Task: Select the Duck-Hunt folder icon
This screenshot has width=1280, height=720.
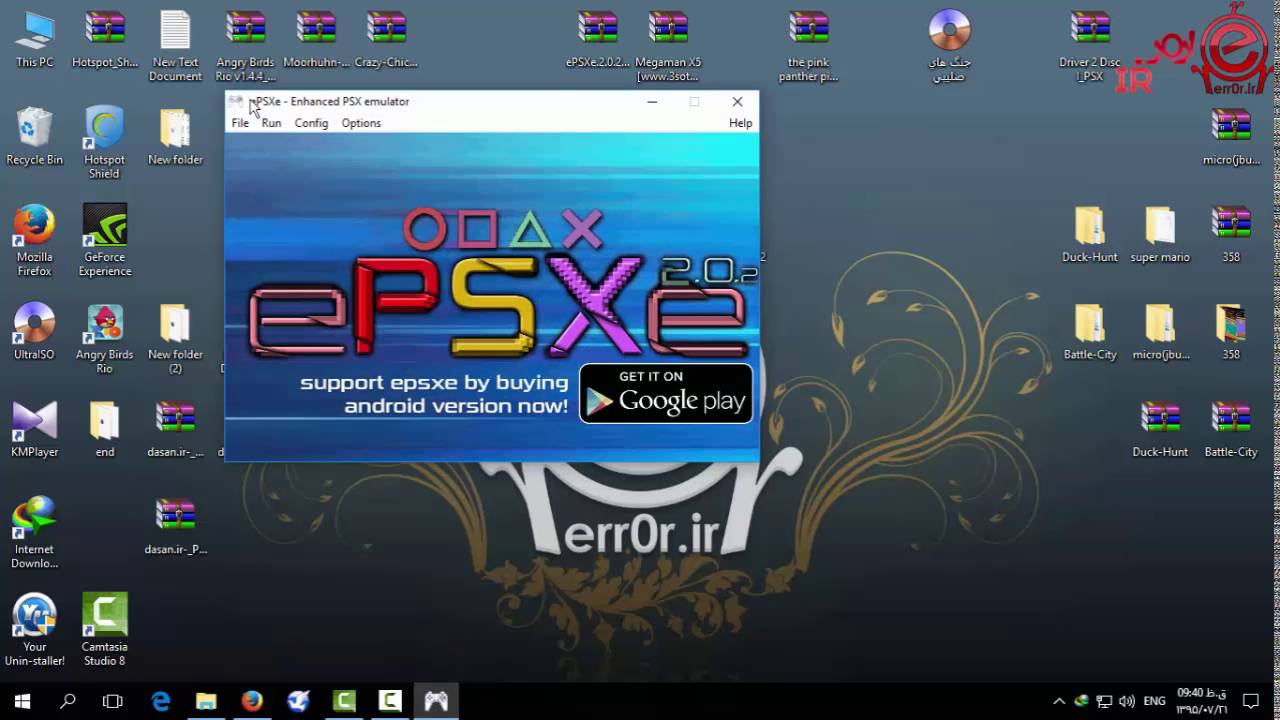Action: point(1090,234)
